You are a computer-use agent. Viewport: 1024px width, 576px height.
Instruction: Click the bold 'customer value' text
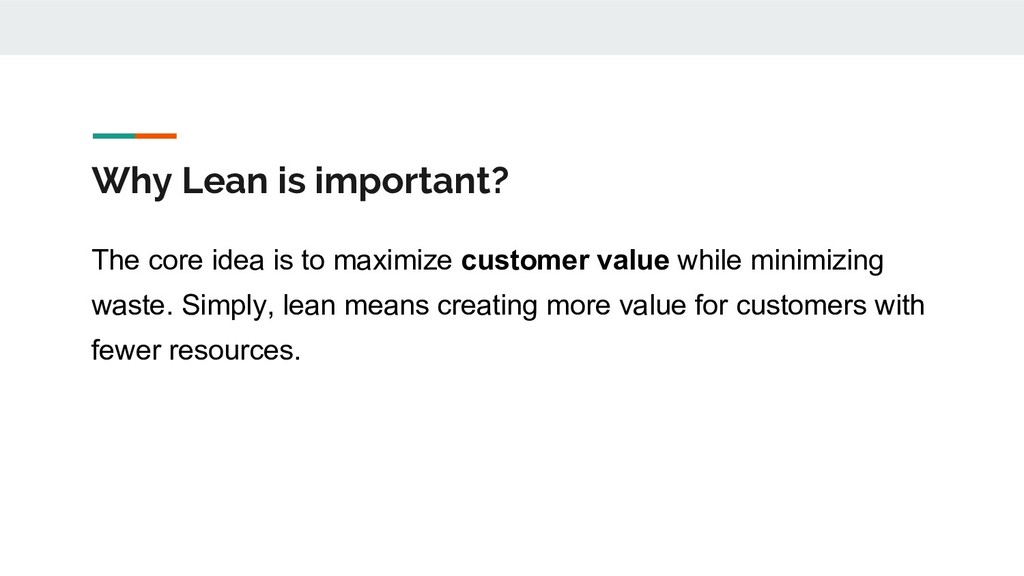[565, 260]
